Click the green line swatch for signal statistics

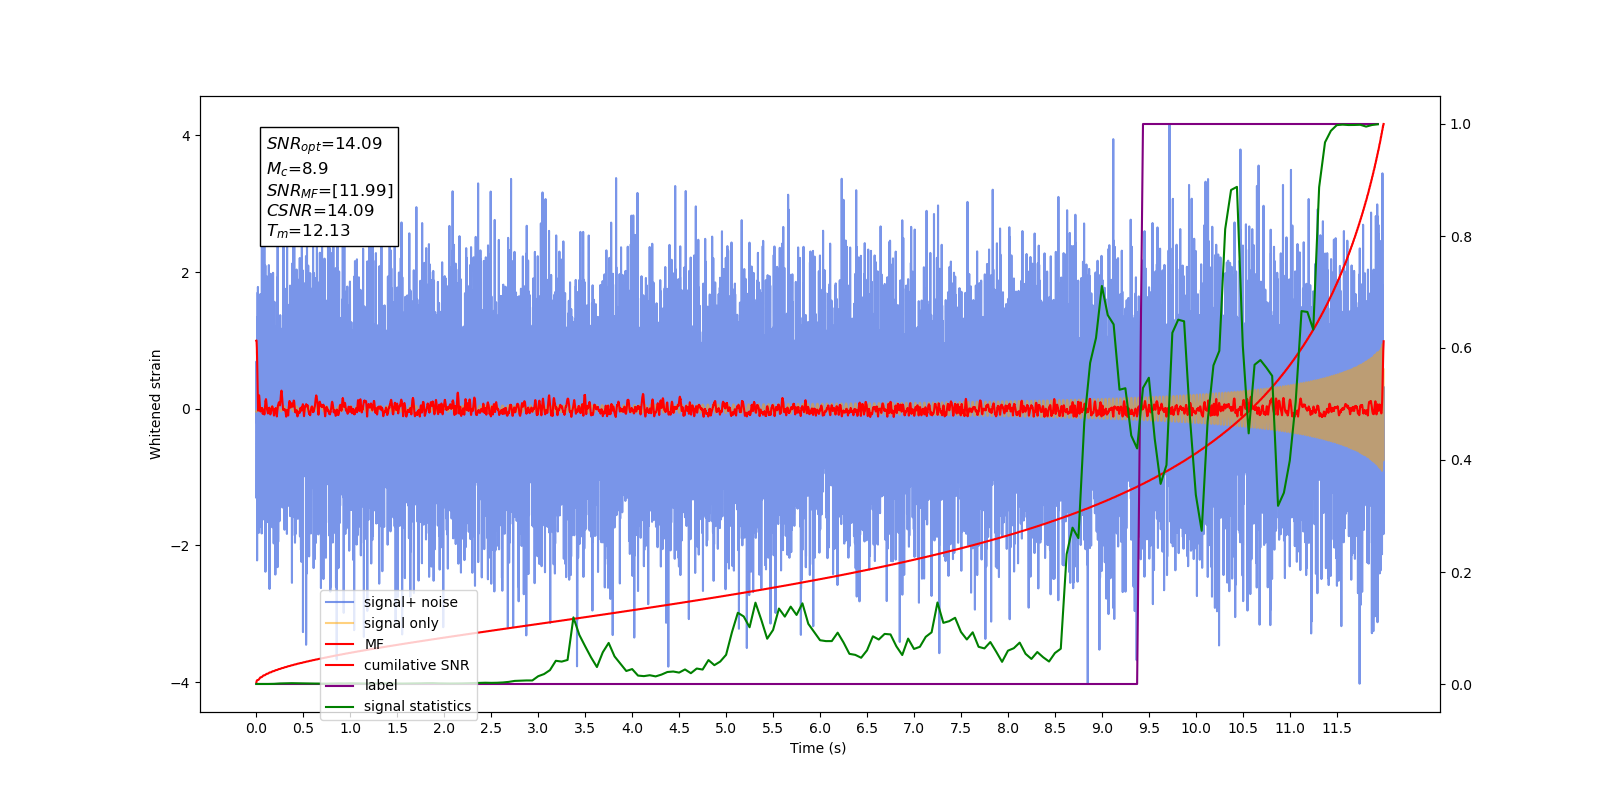tap(340, 706)
